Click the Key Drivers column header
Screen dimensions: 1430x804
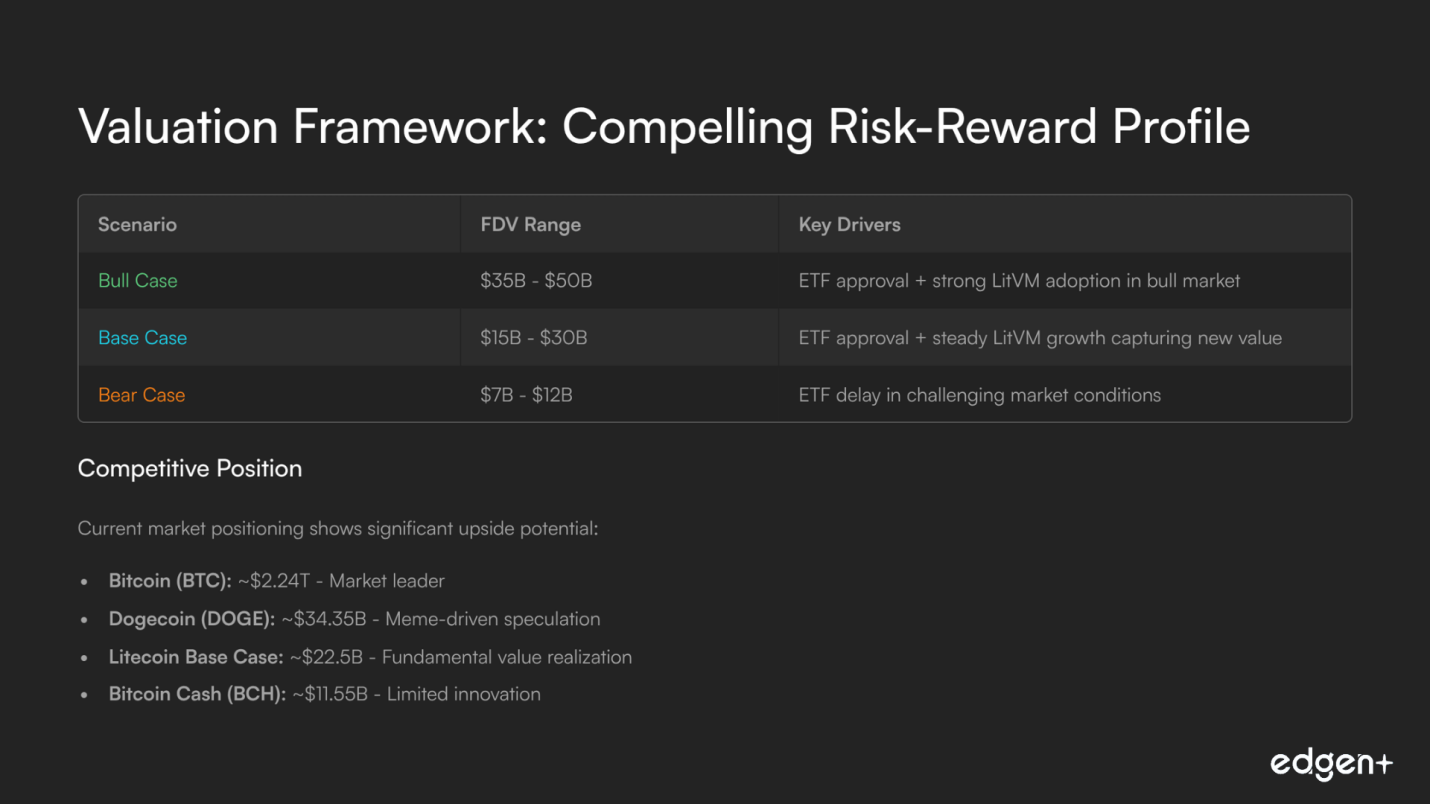849,224
